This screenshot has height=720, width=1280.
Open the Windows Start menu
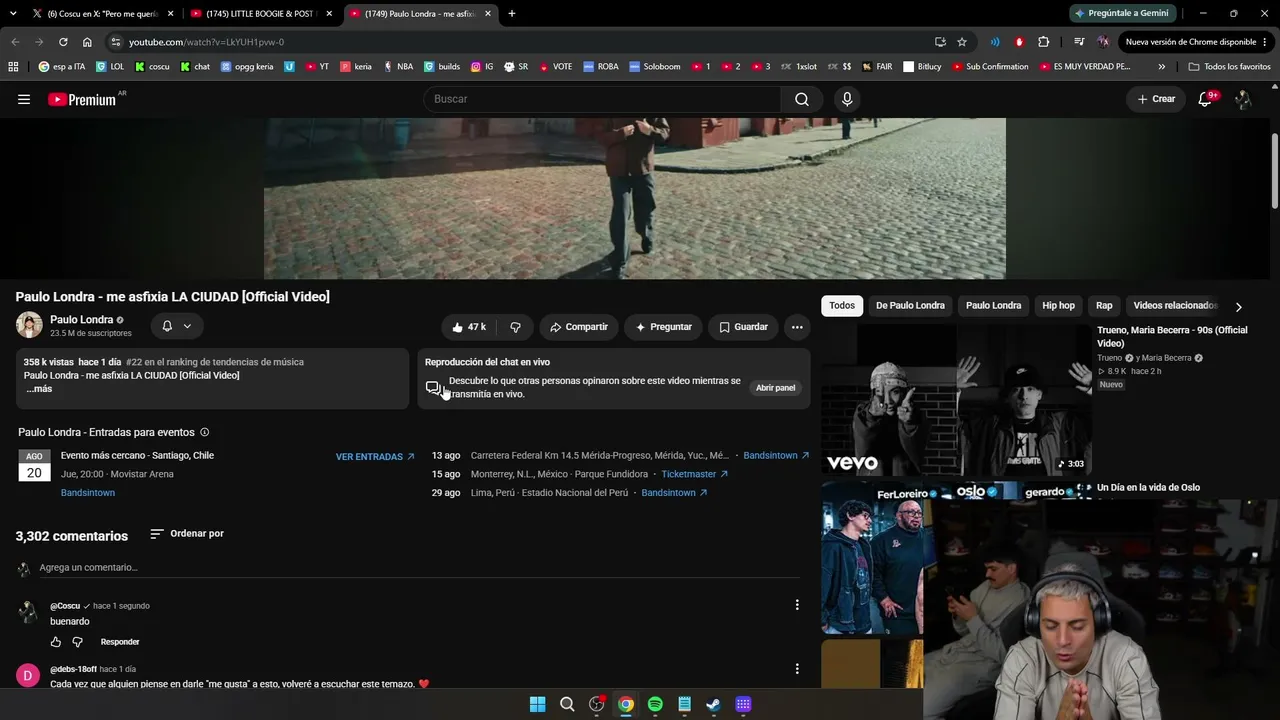click(x=537, y=704)
